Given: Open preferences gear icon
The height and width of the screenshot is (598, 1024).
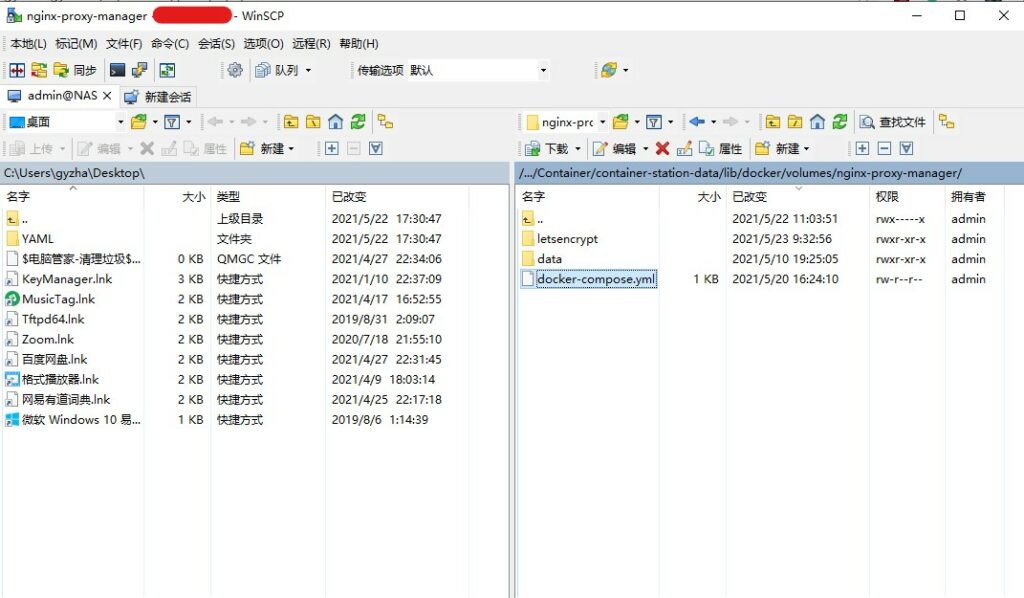Looking at the screenshot, I should [235, 70].
